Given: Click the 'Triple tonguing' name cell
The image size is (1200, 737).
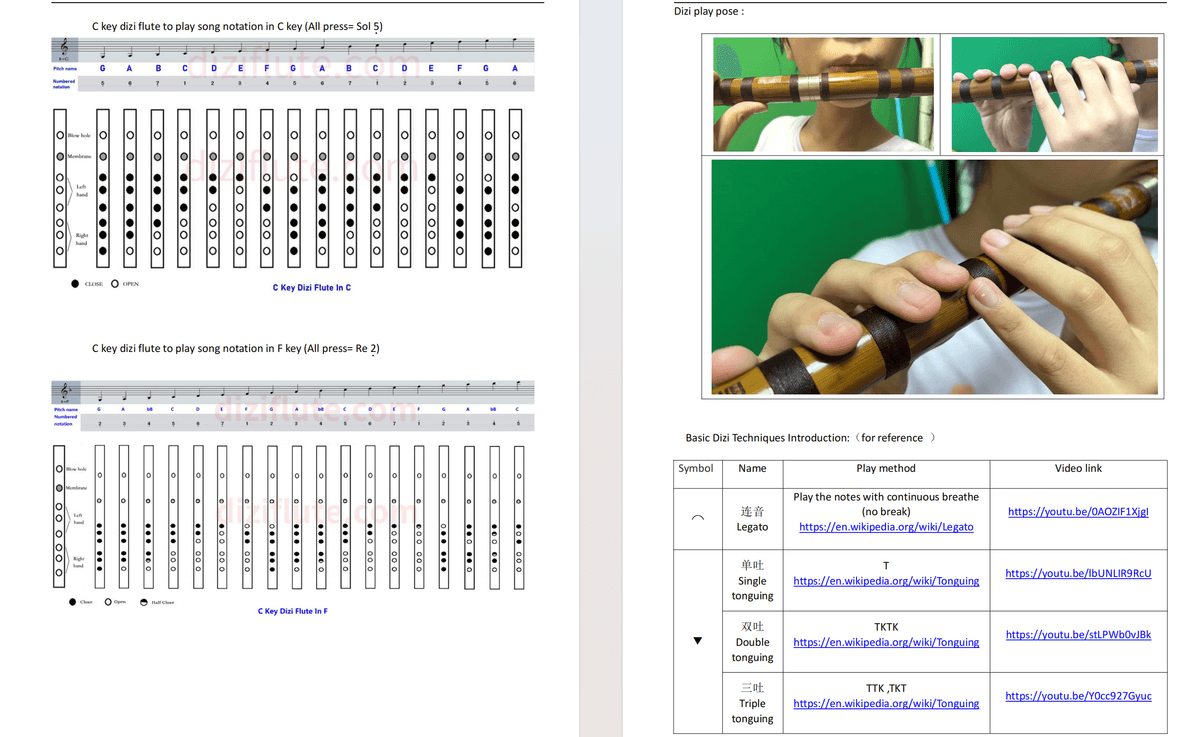Looking at the screenshot, I should 752,703.
